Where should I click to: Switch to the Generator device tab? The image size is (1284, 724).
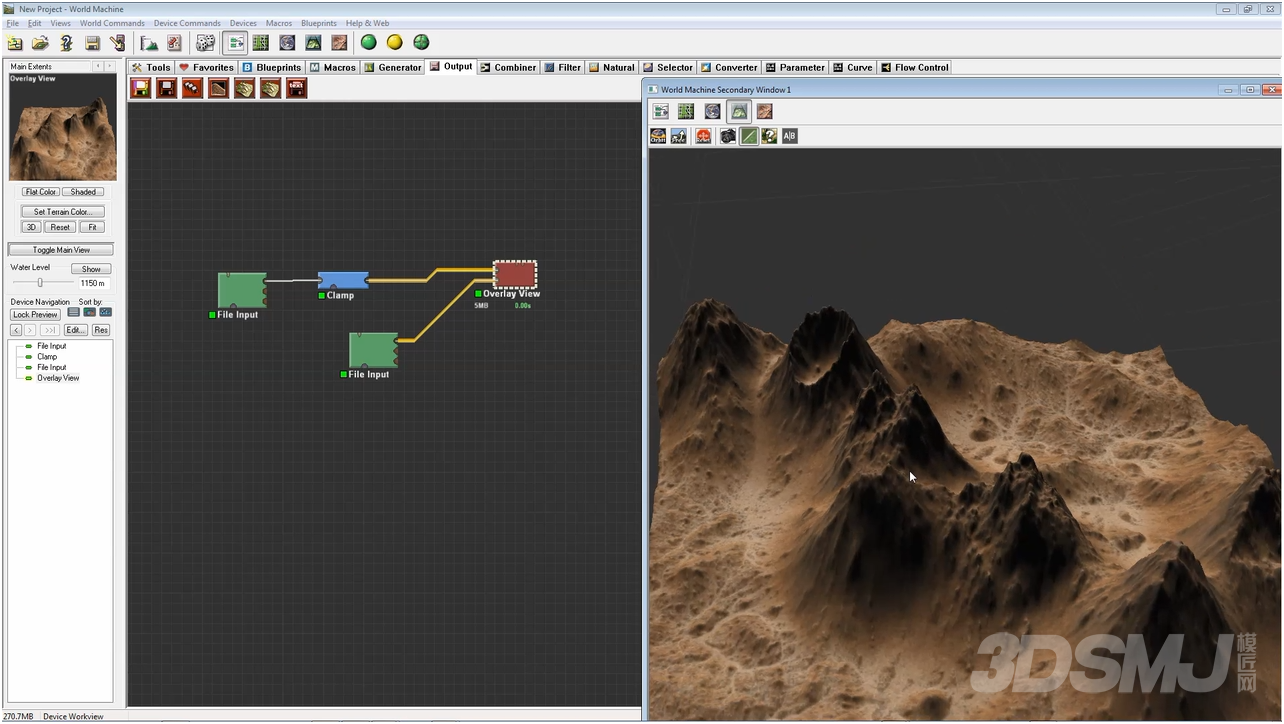(393, 68)
